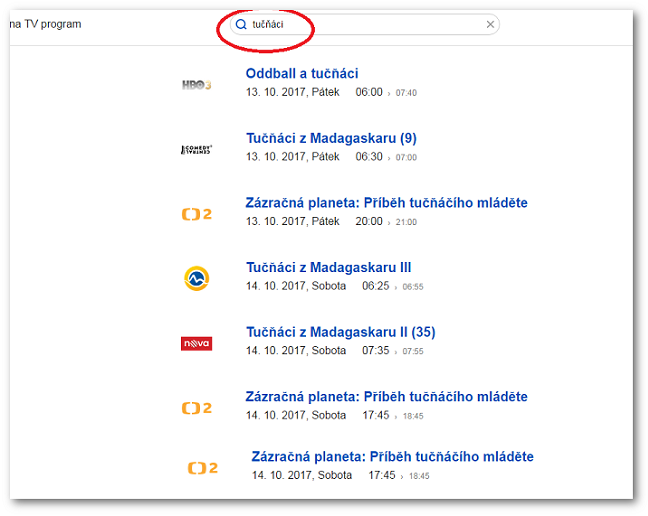Clear the search field with X
Image resolution: width=648 pixels, height=516 pixels.
(490, 25)
